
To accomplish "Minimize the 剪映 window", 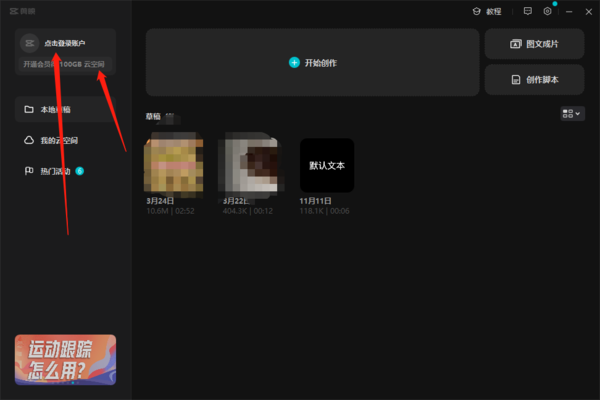I will tap(569, 12).
